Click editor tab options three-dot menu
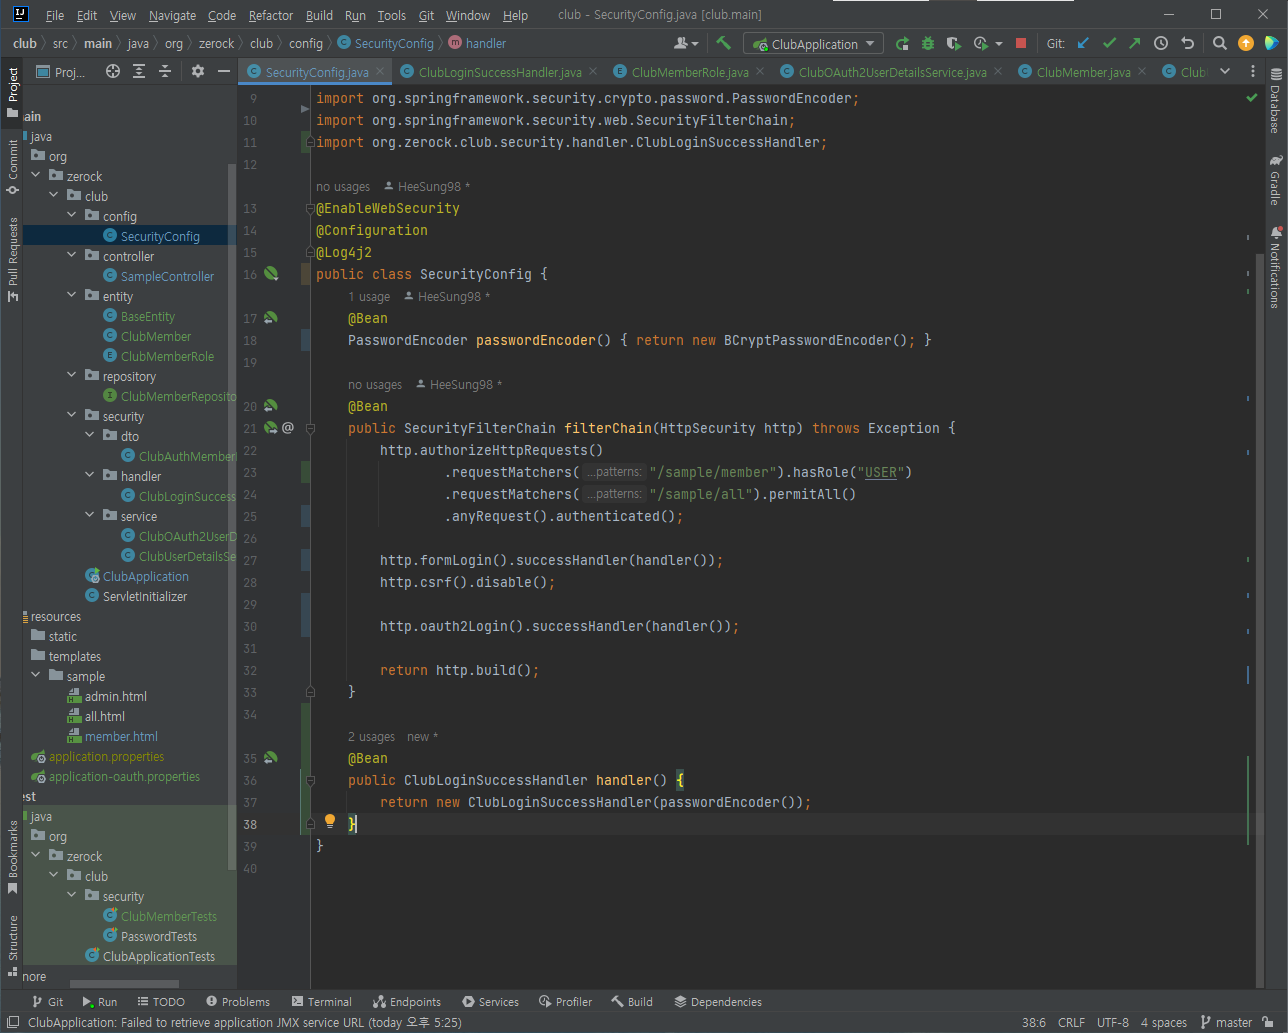1288x1033 pixels. click(1252, 71)
